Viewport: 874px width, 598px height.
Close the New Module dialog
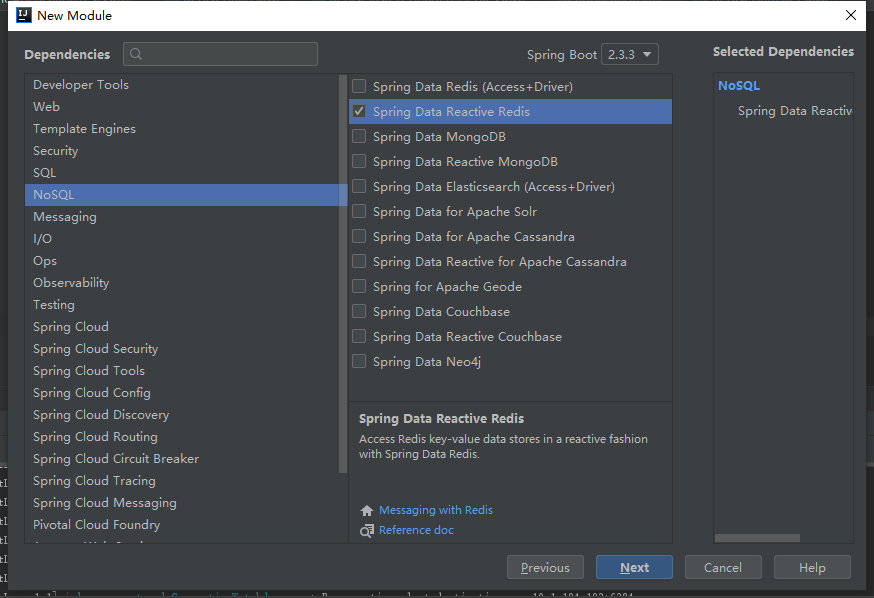[x=851, y=15]
